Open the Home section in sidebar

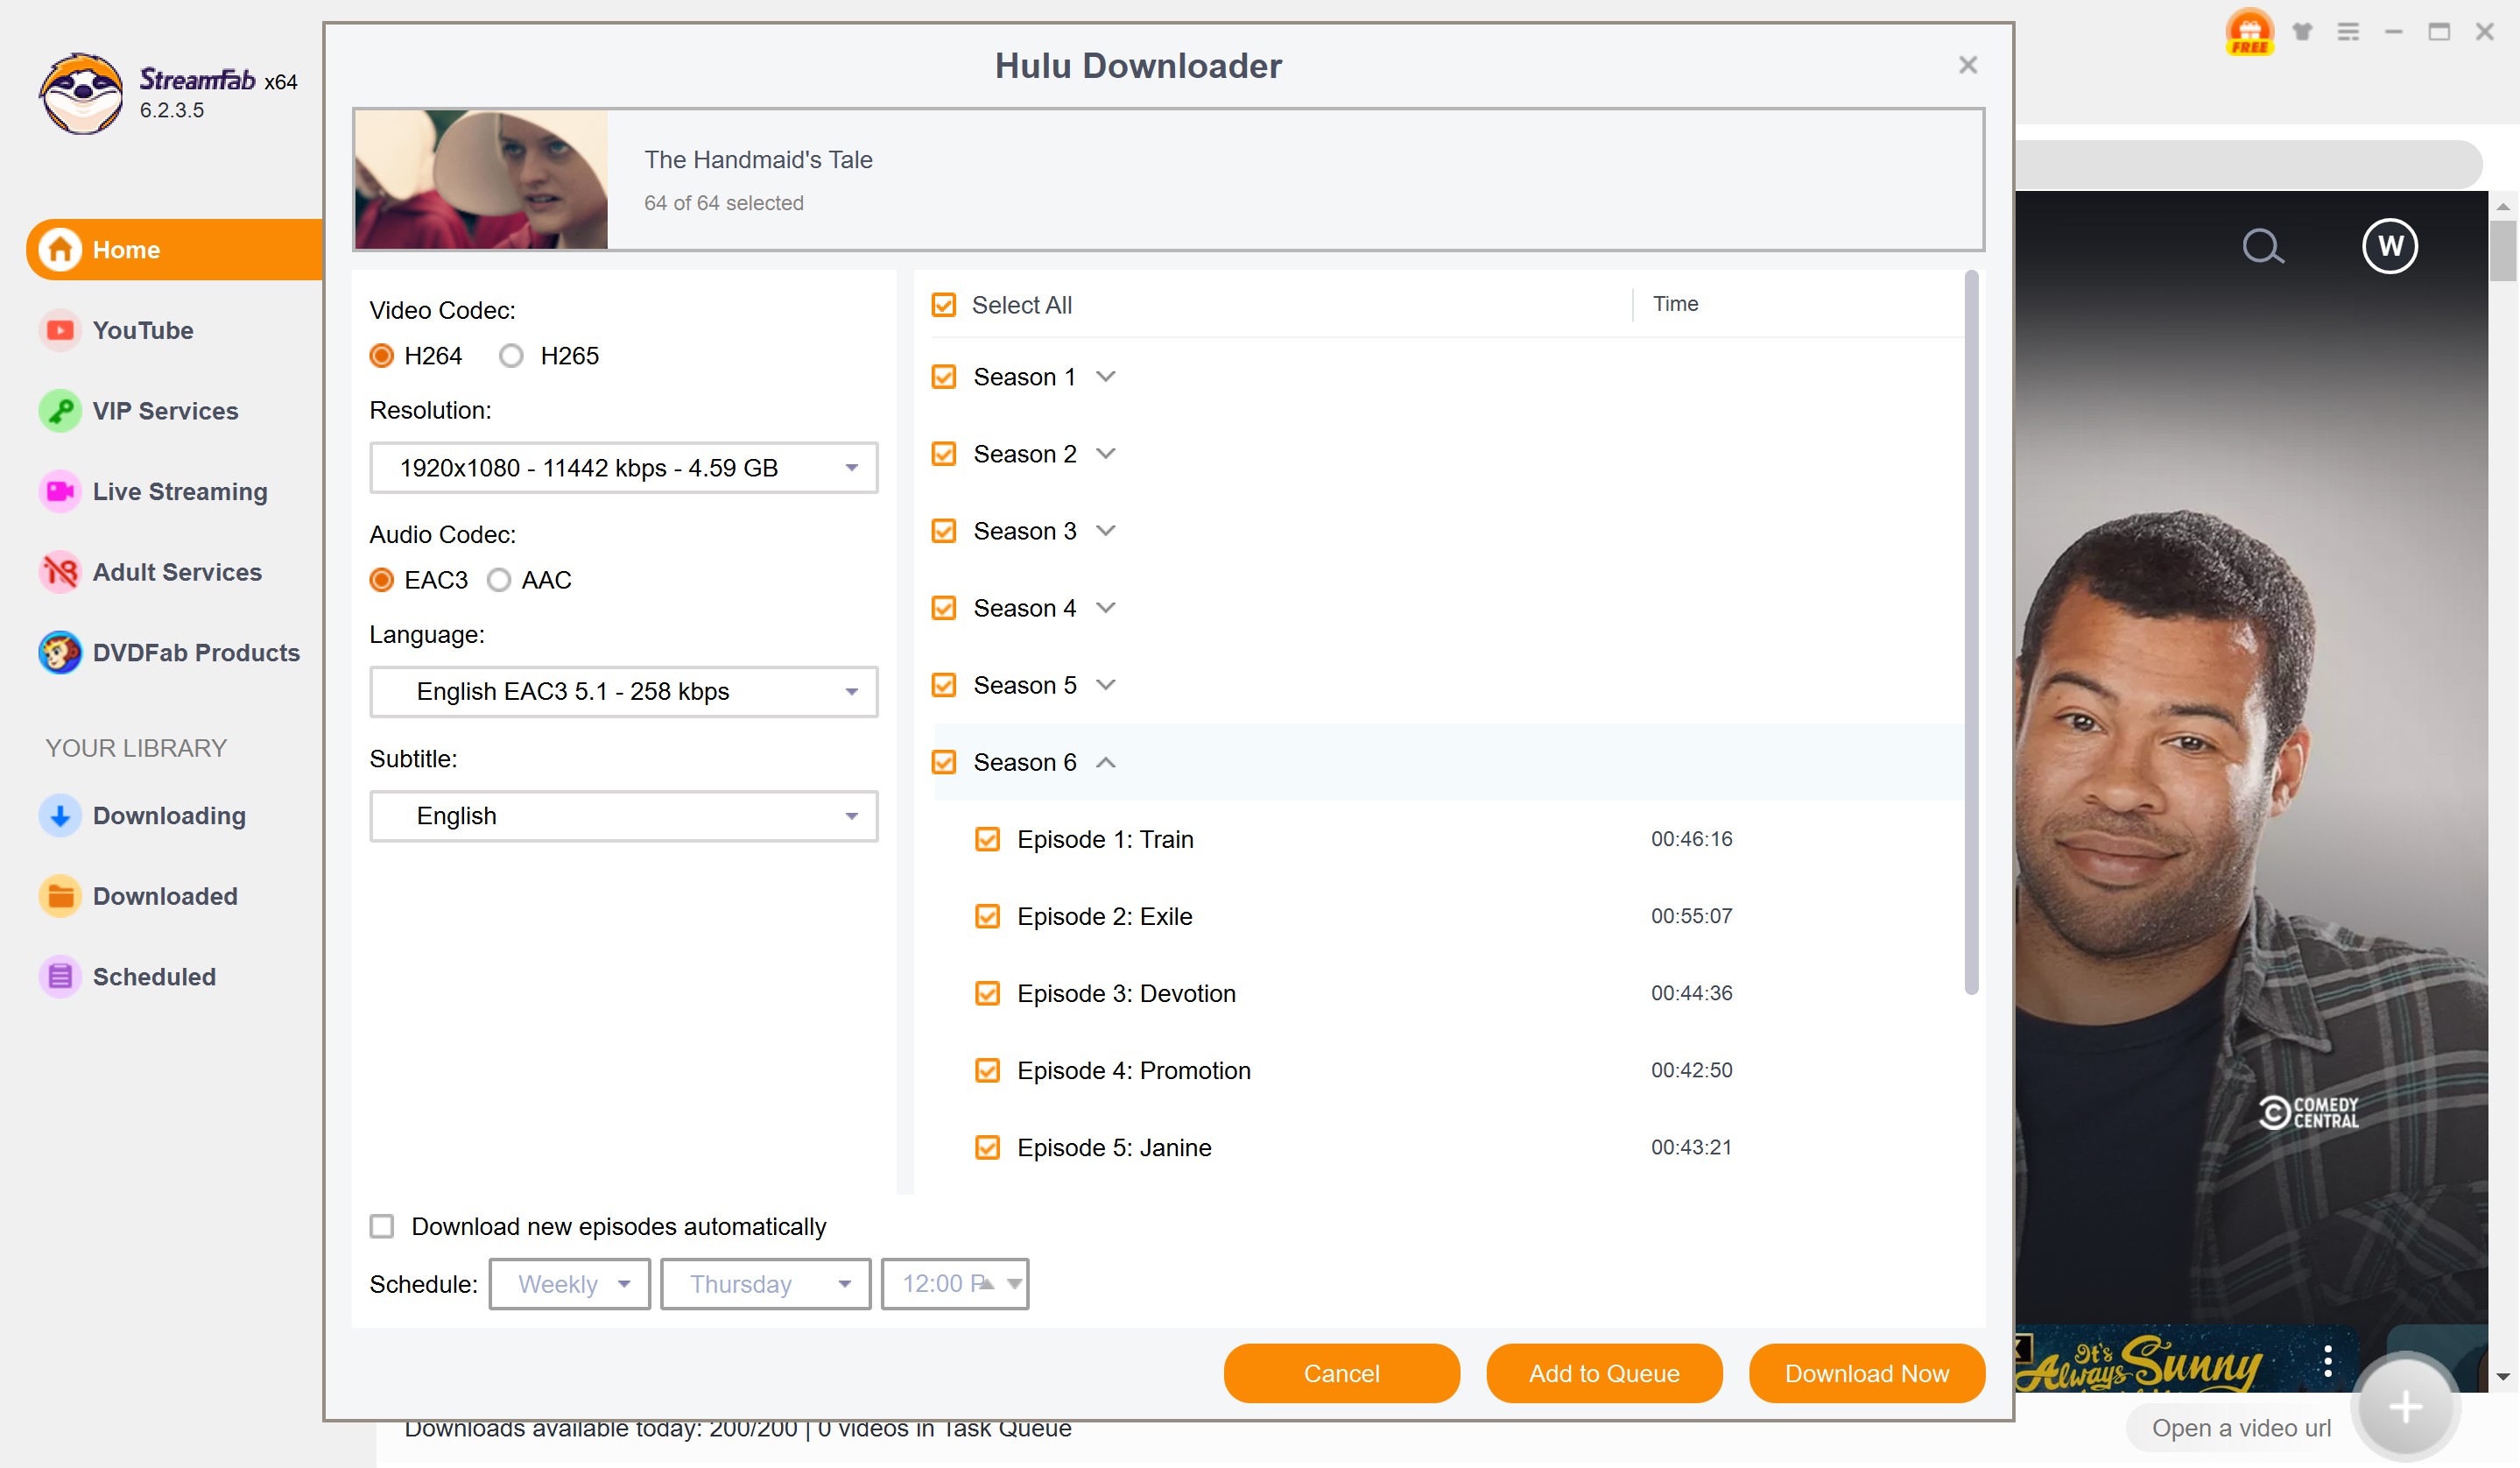[175, 250]
